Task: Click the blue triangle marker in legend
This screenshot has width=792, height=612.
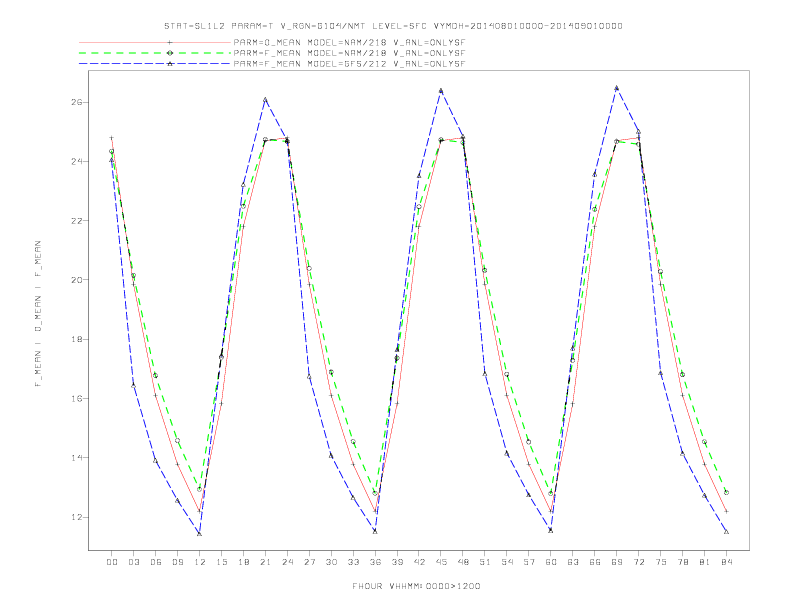Action: click(170, 64)
